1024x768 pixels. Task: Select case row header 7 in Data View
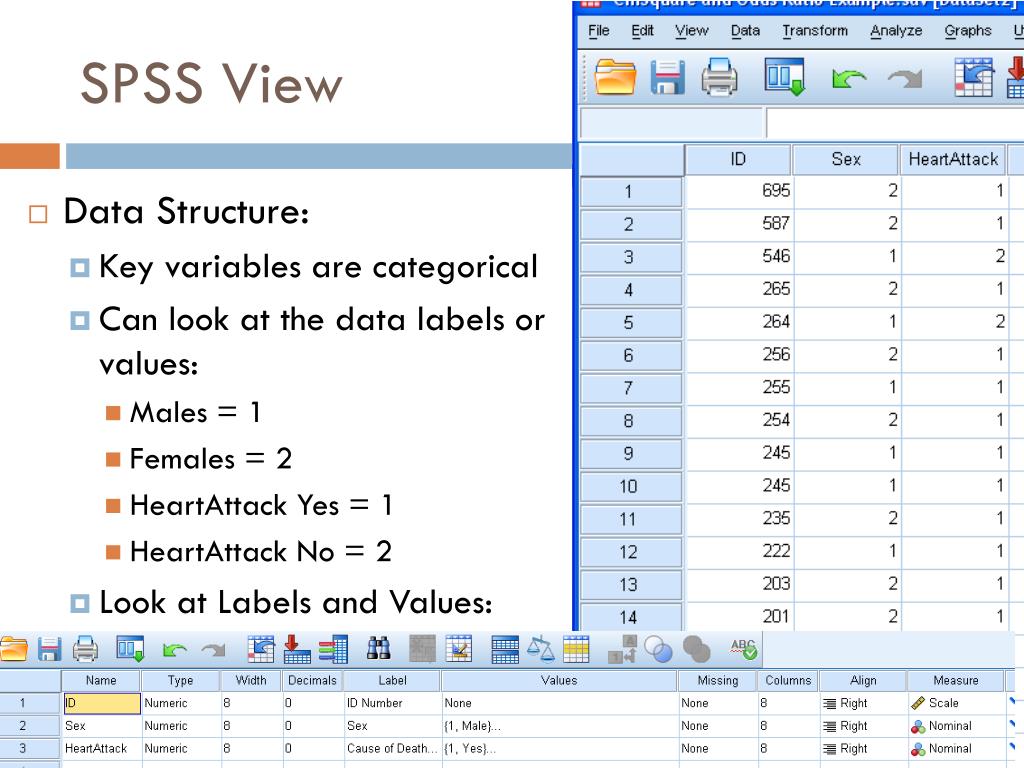tap(631, 388)
